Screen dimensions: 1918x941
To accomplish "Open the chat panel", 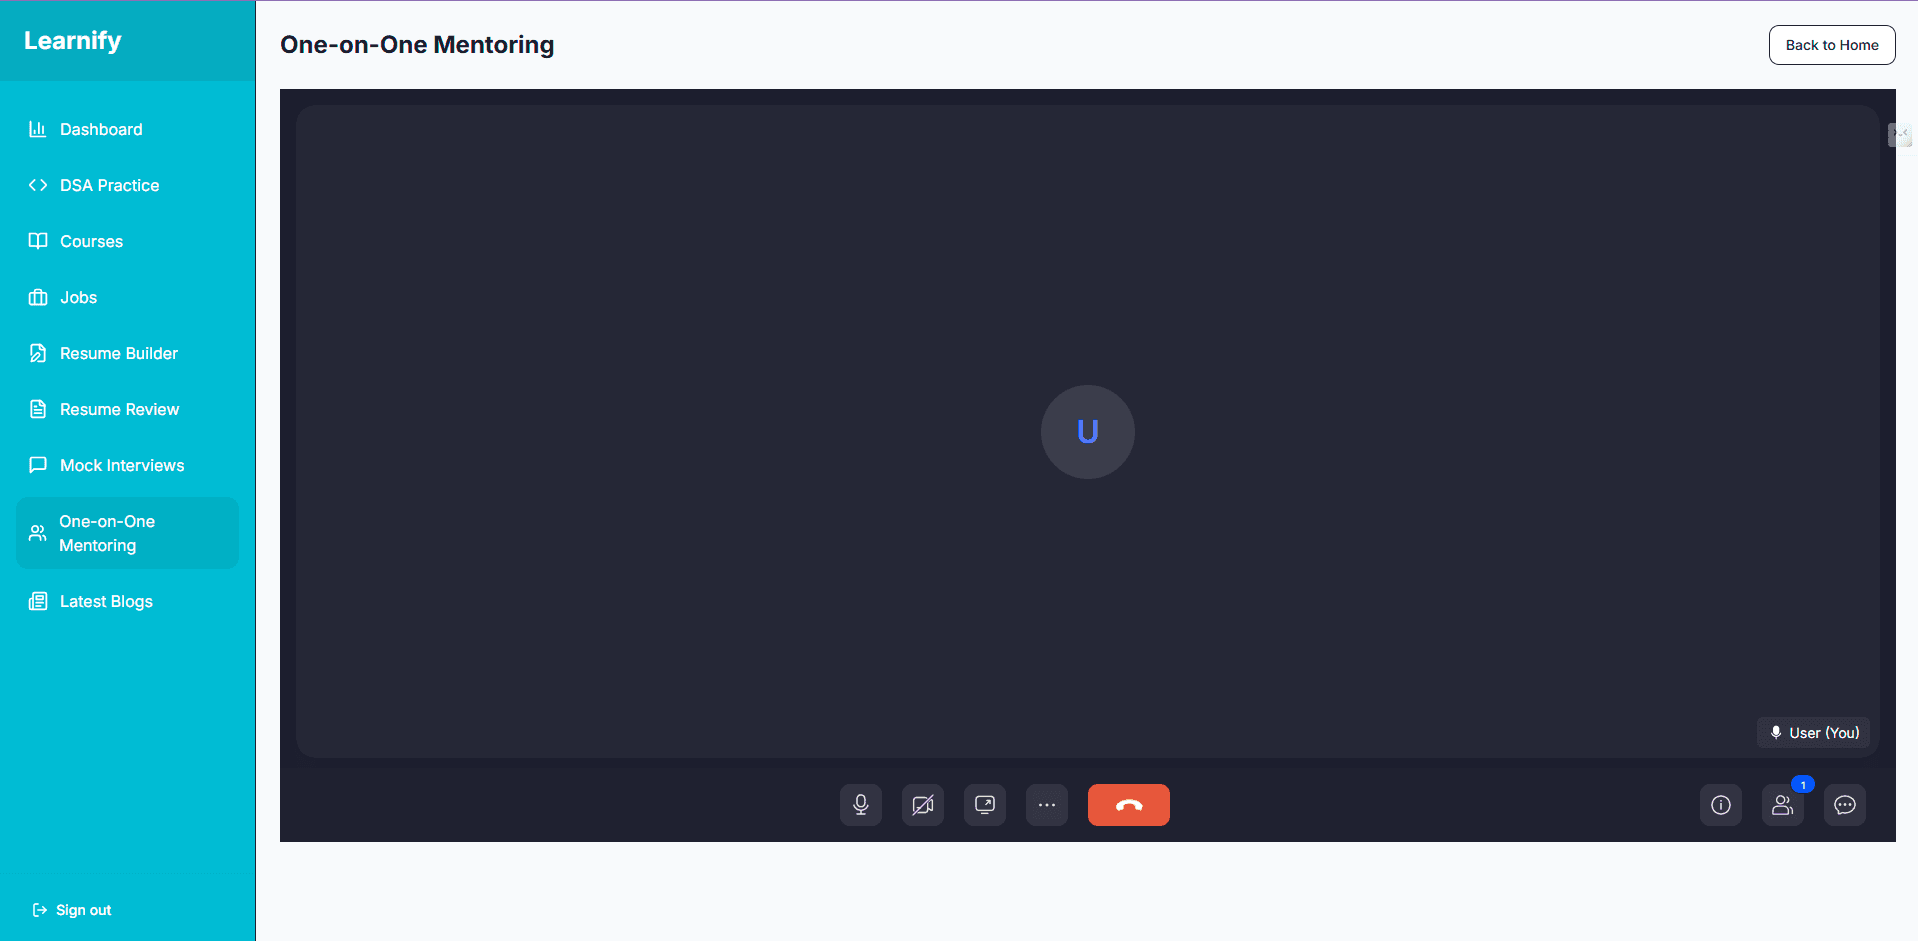I will [1844, 805].
